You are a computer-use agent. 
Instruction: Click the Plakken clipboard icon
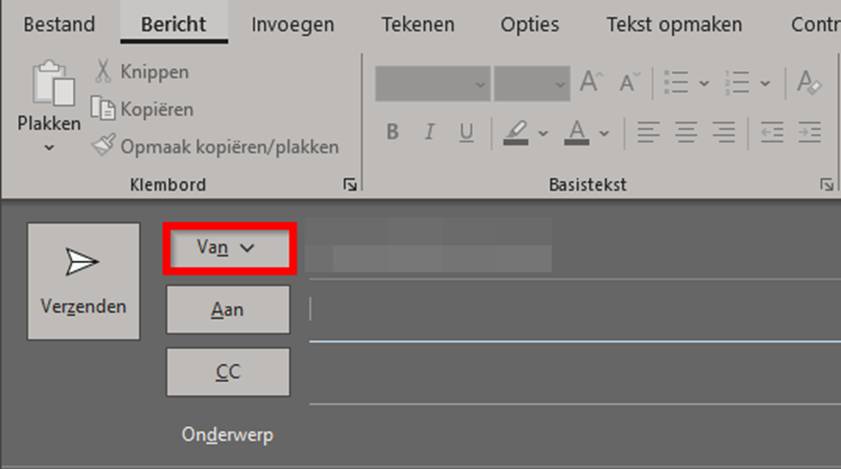pos(48,87)
